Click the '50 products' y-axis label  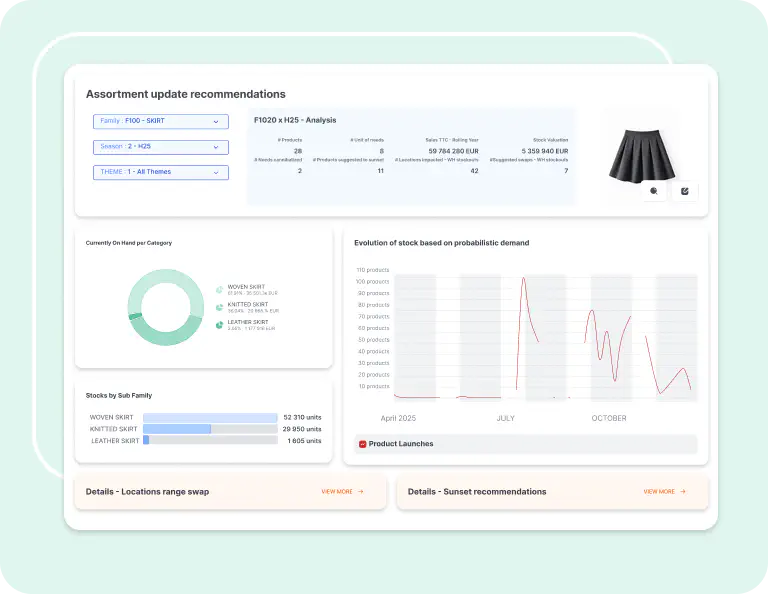(373, 340)
